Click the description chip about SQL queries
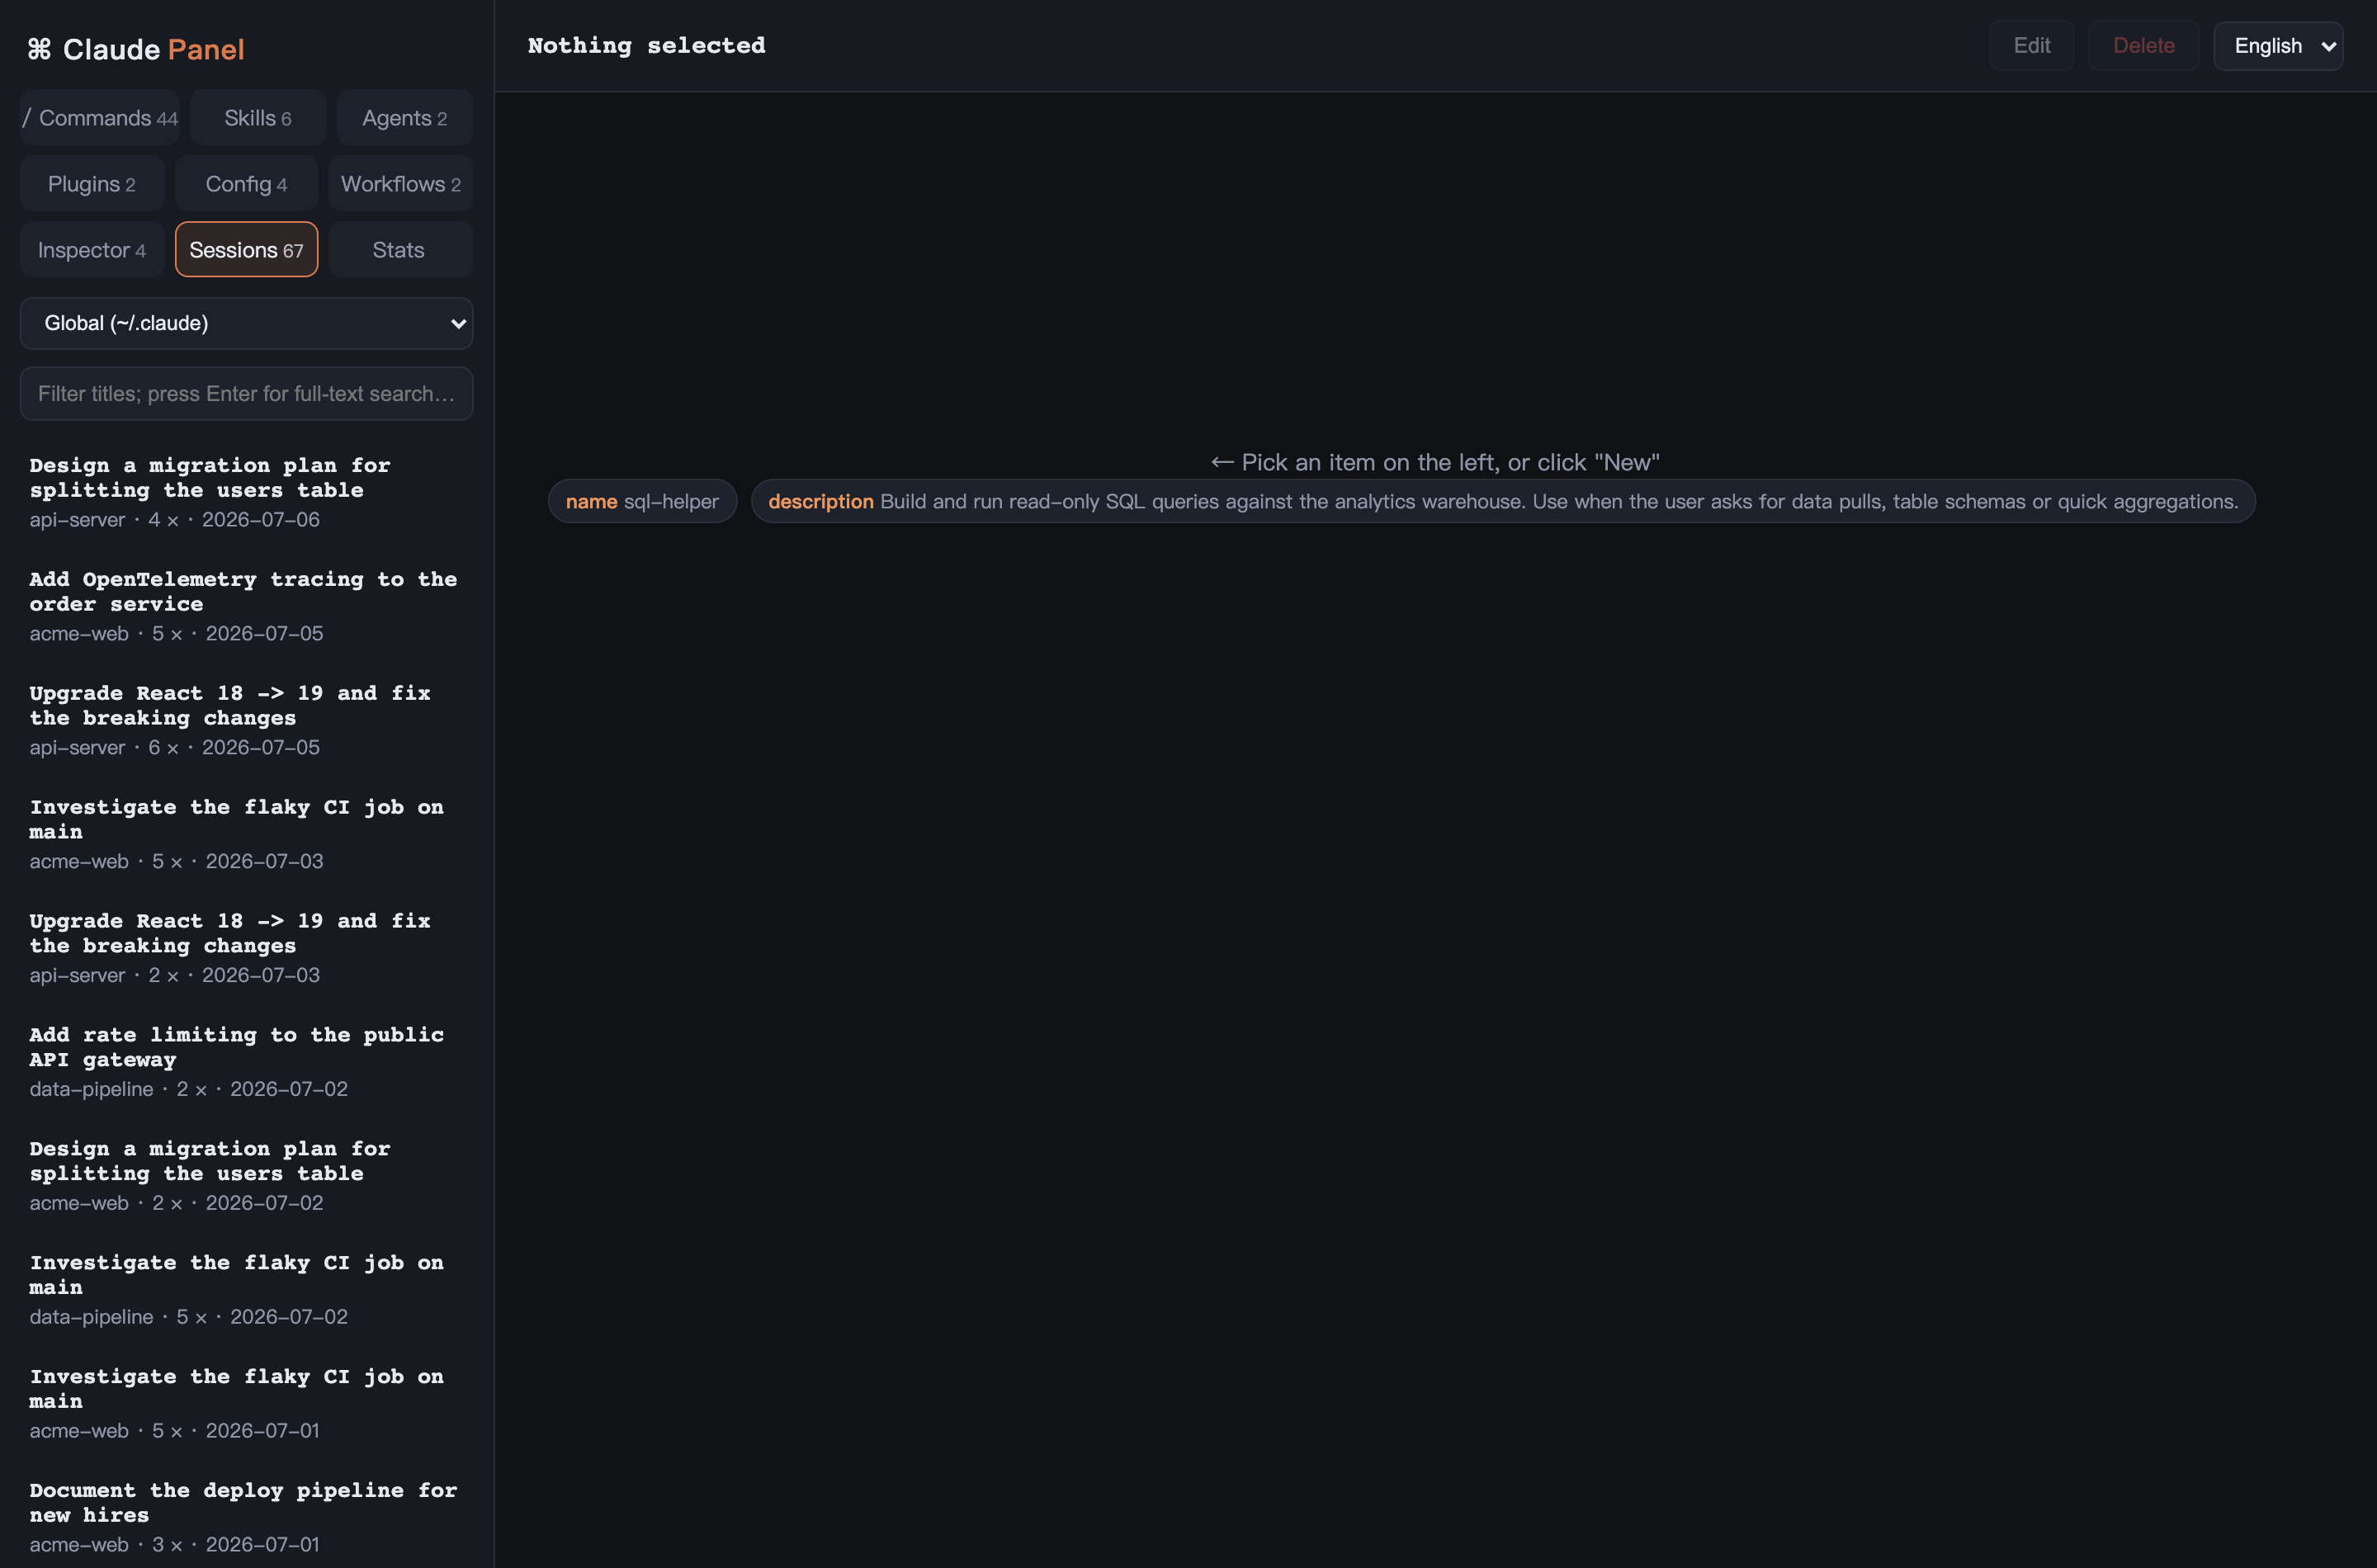The width and height of the screenshot is (2377, 1568). click(x=1502, y=501)
